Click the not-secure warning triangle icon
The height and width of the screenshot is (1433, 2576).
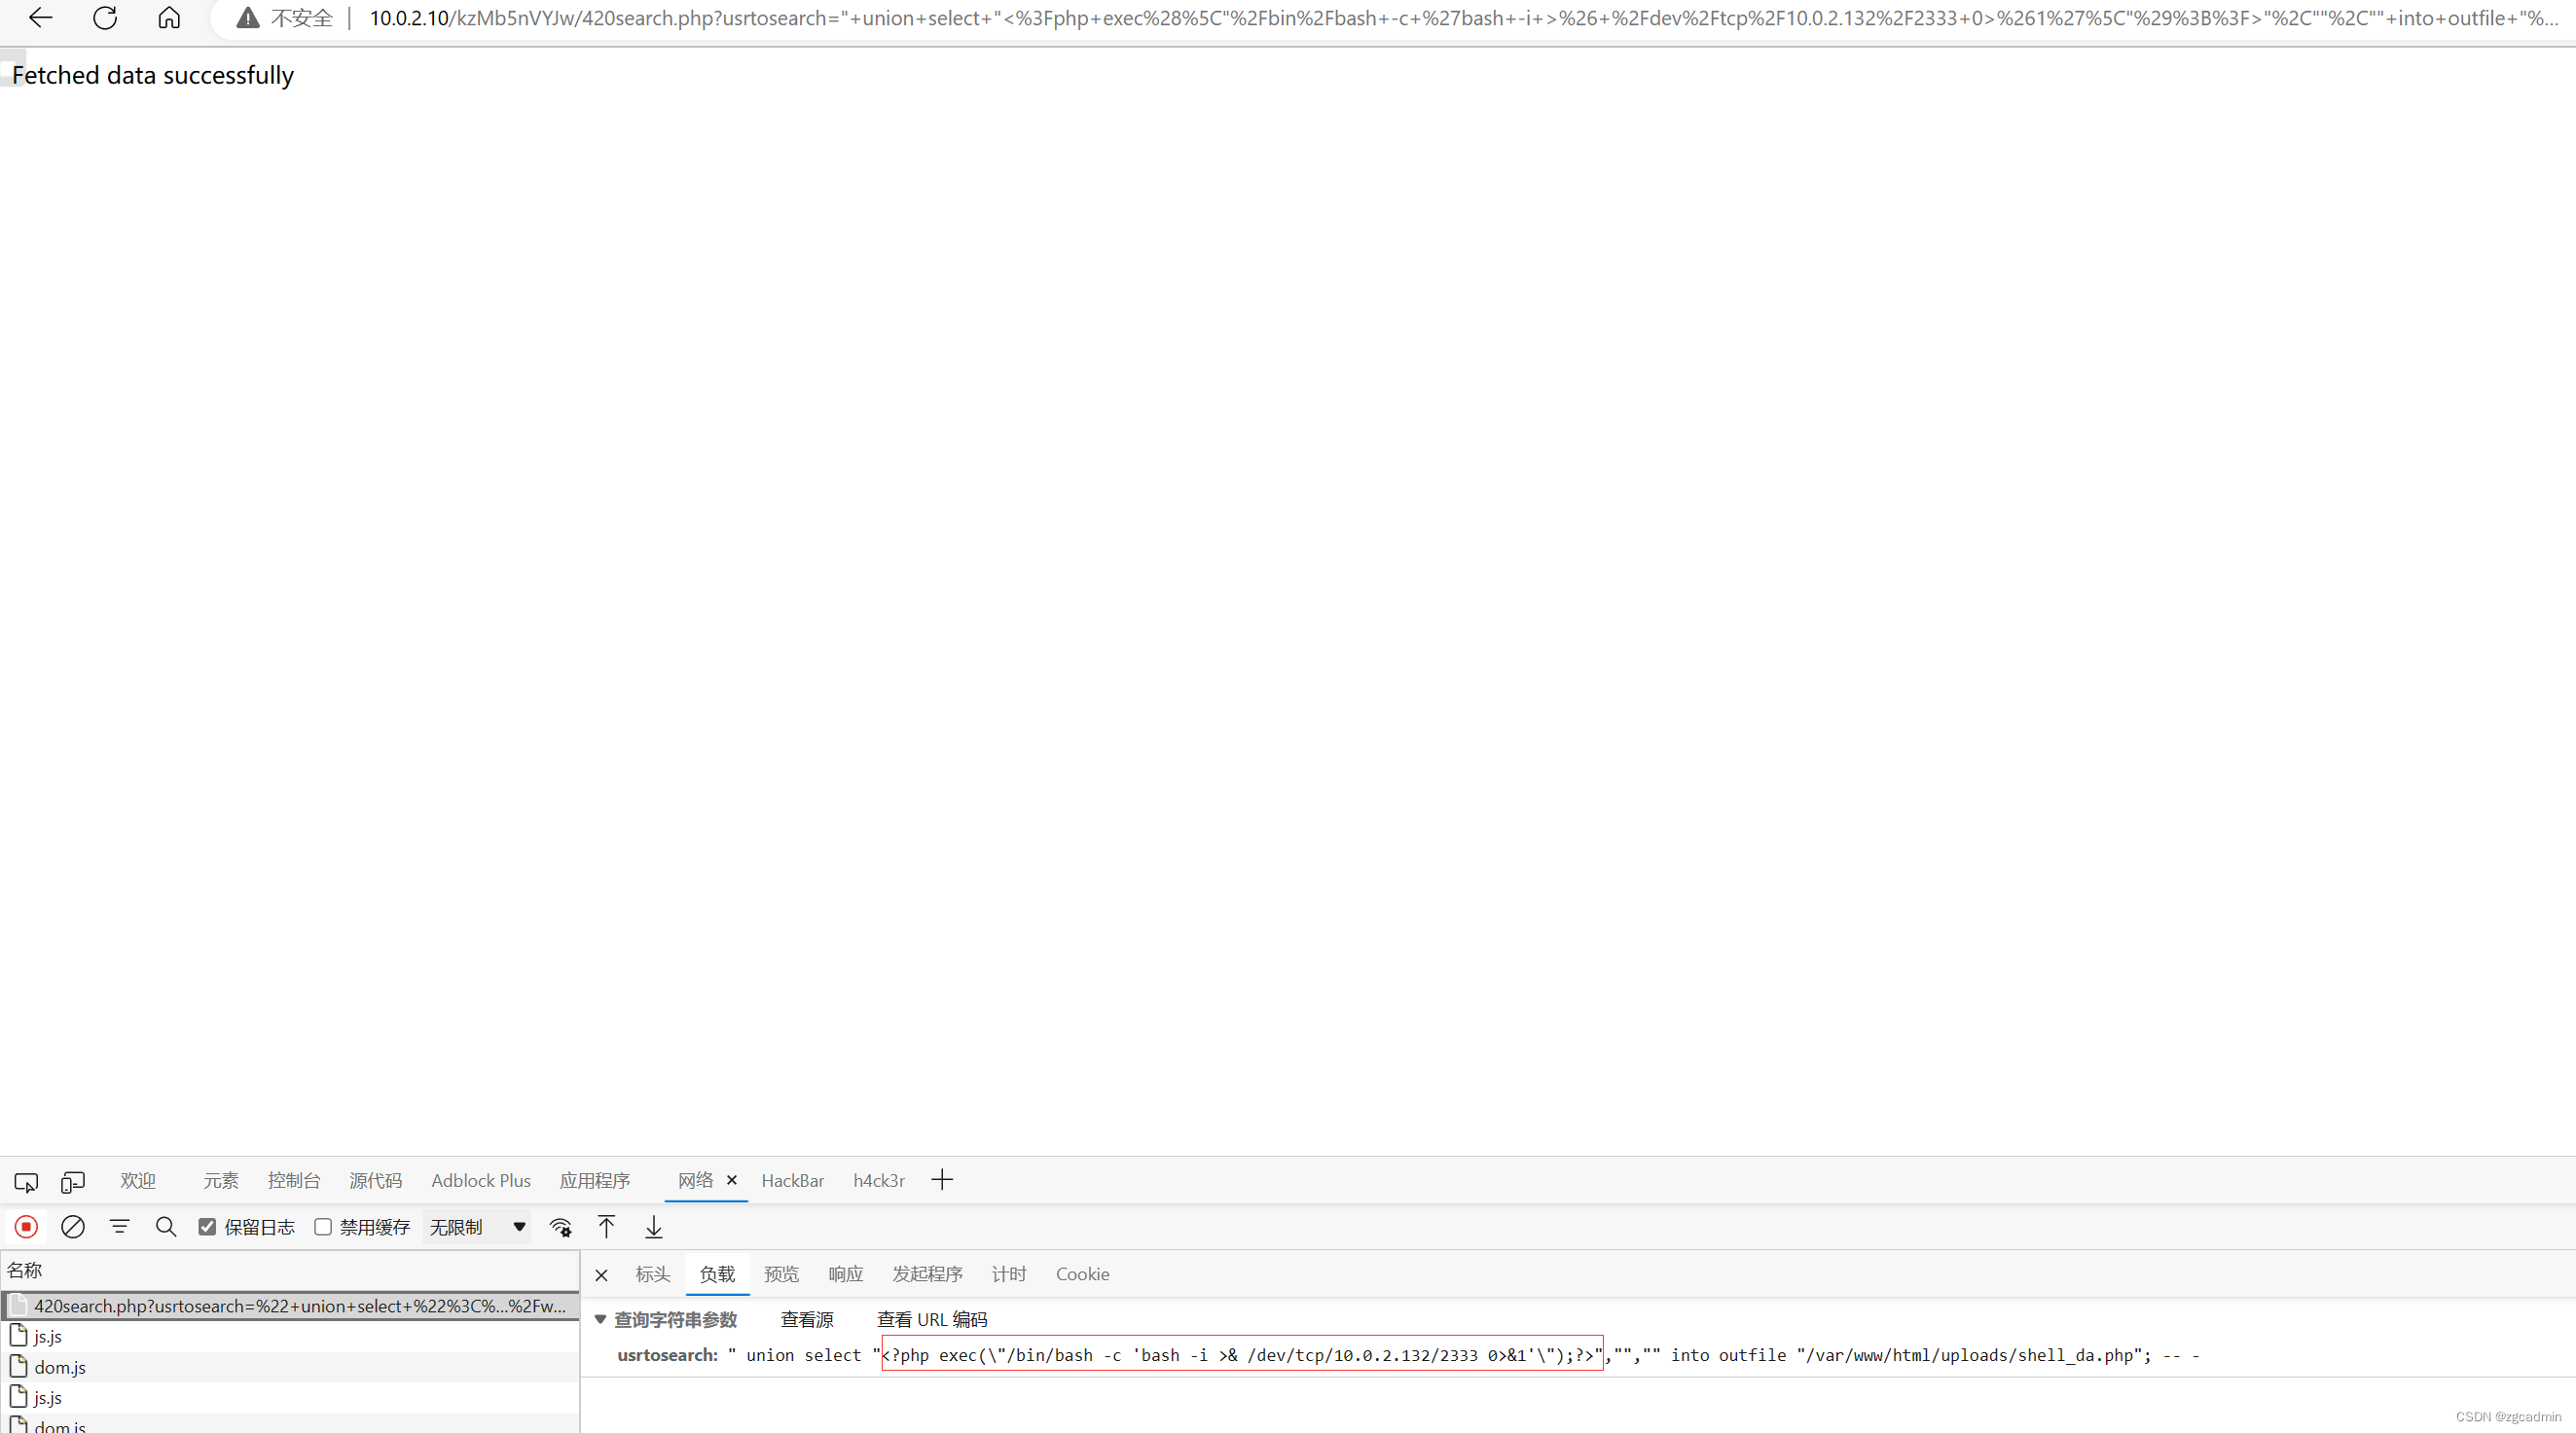(247, 18)
